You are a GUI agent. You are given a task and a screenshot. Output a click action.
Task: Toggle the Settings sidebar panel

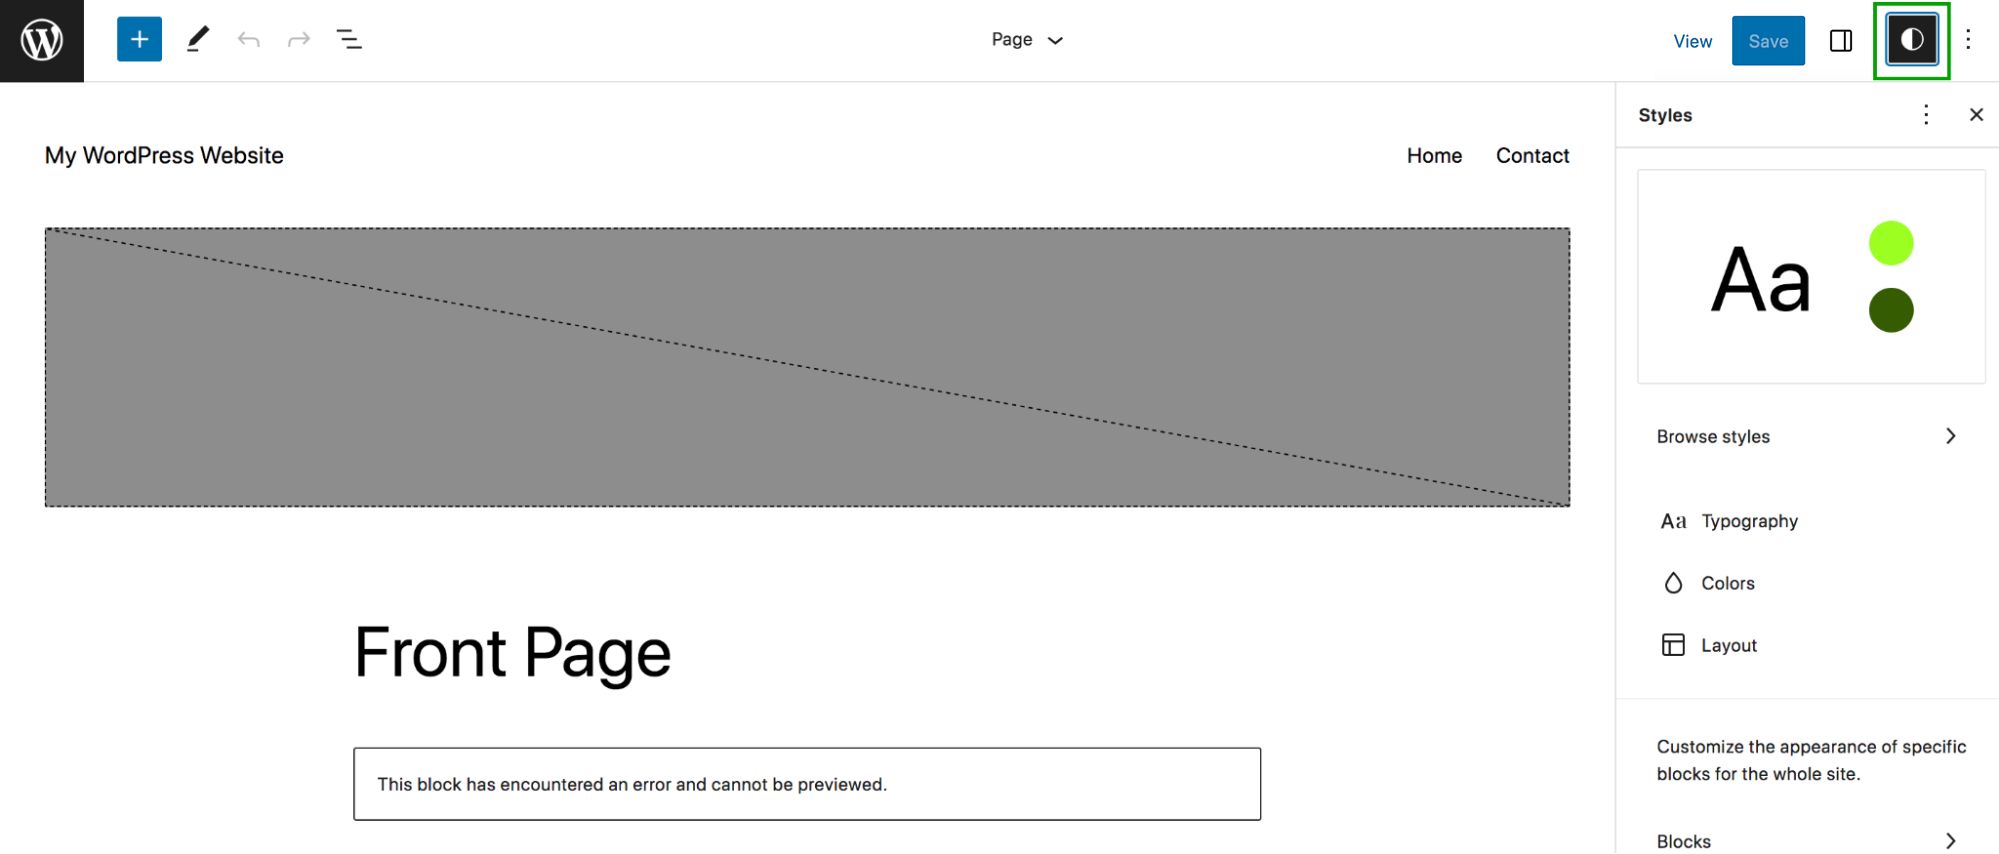(x=1841, y=41)
